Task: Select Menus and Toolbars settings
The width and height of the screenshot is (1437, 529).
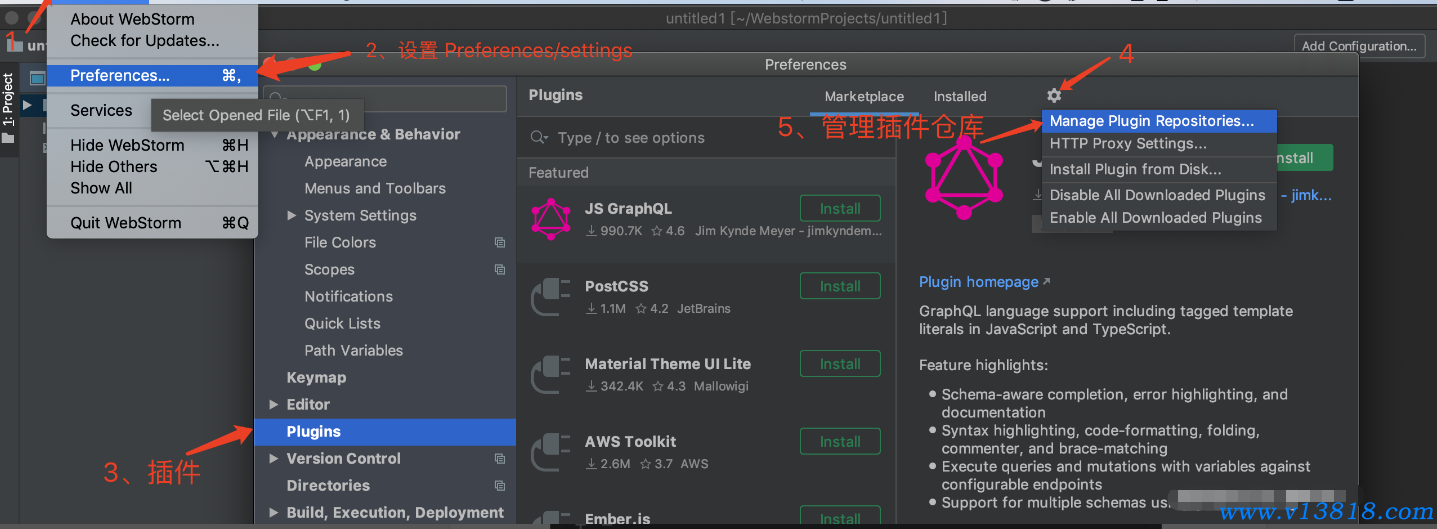Action: 375,189
